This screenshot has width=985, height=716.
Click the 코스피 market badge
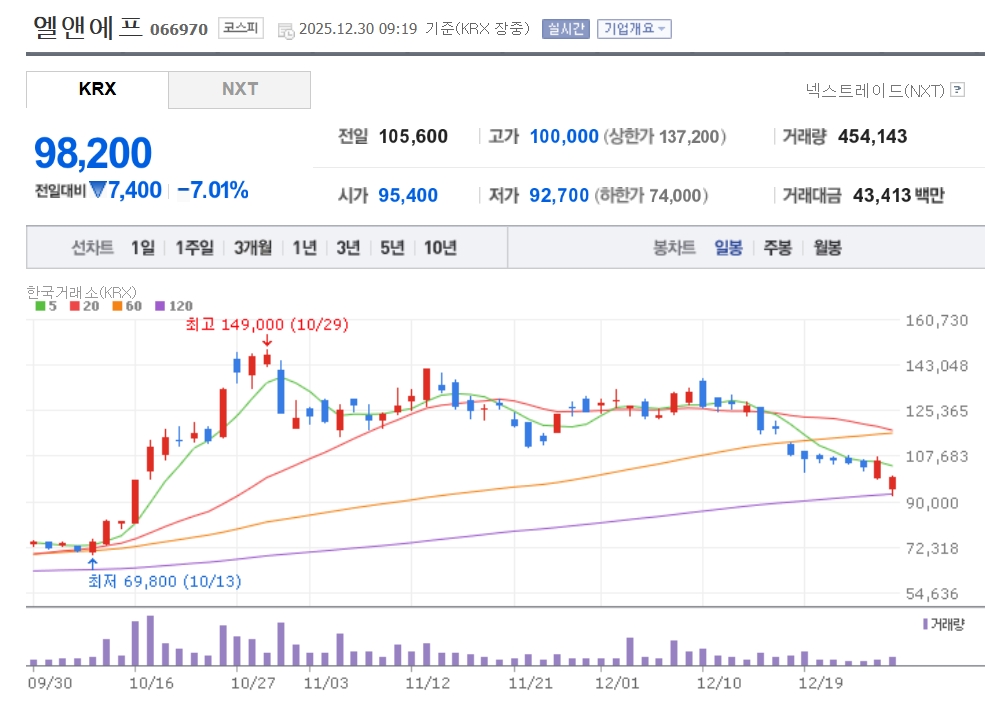tap(240, 28)
